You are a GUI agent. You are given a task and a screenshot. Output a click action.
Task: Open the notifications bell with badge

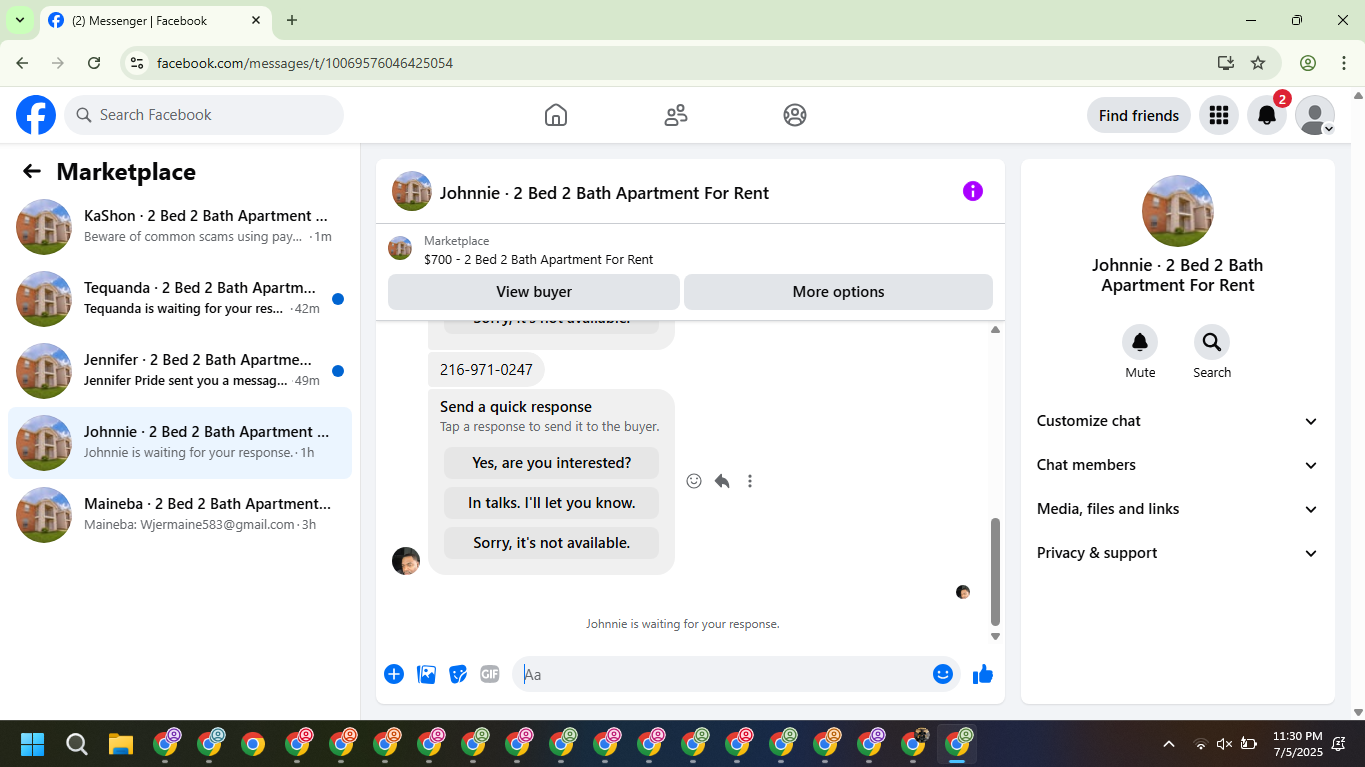coord(1267,115)
